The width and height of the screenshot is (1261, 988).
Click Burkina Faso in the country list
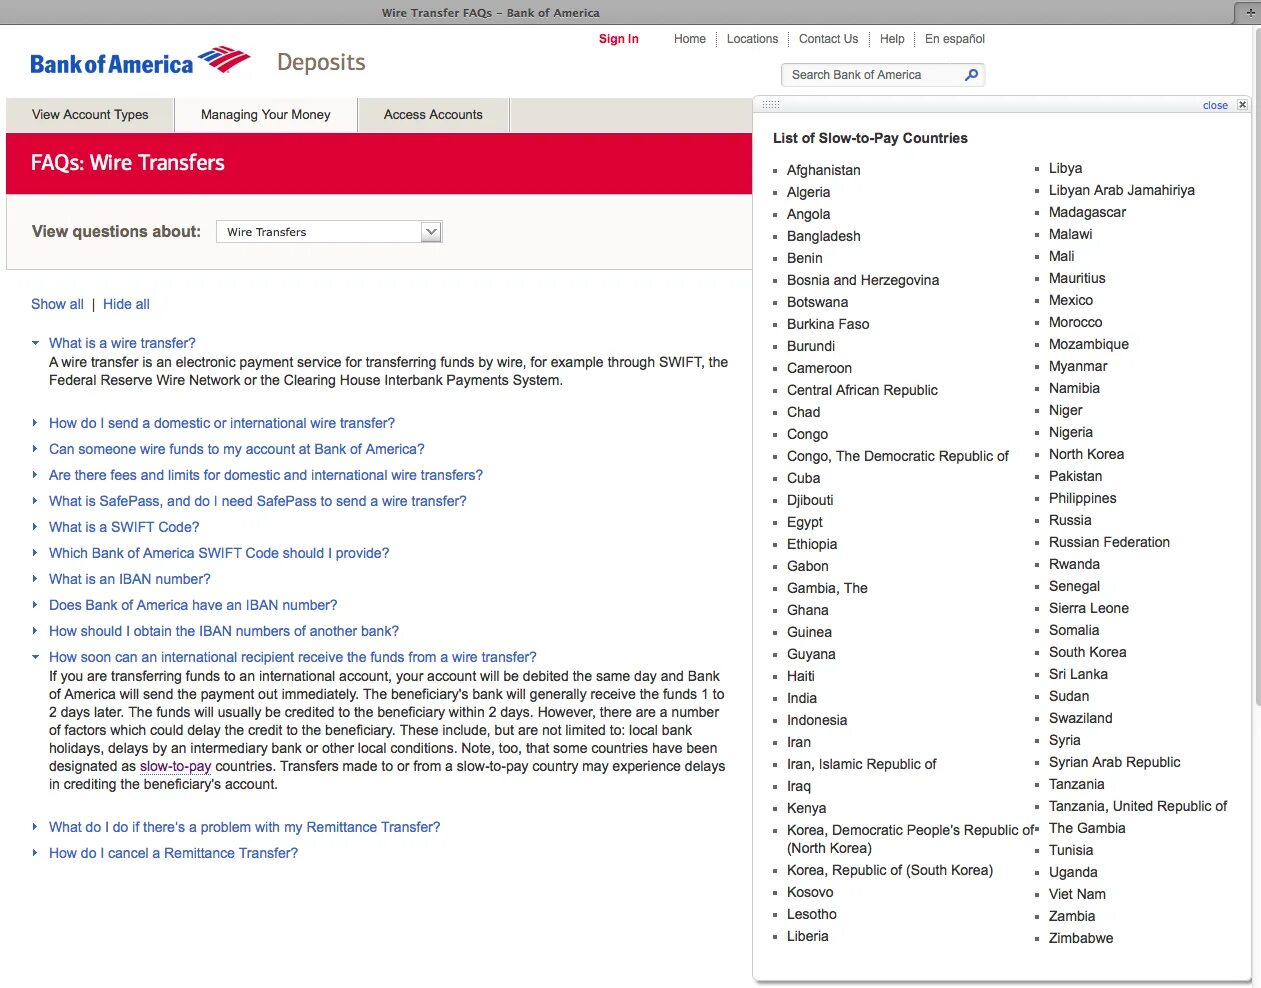coord(828,324)
